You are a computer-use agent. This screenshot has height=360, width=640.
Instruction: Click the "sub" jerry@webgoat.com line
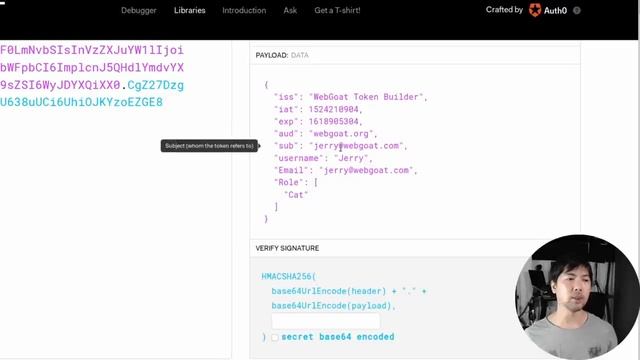[341, 146]
